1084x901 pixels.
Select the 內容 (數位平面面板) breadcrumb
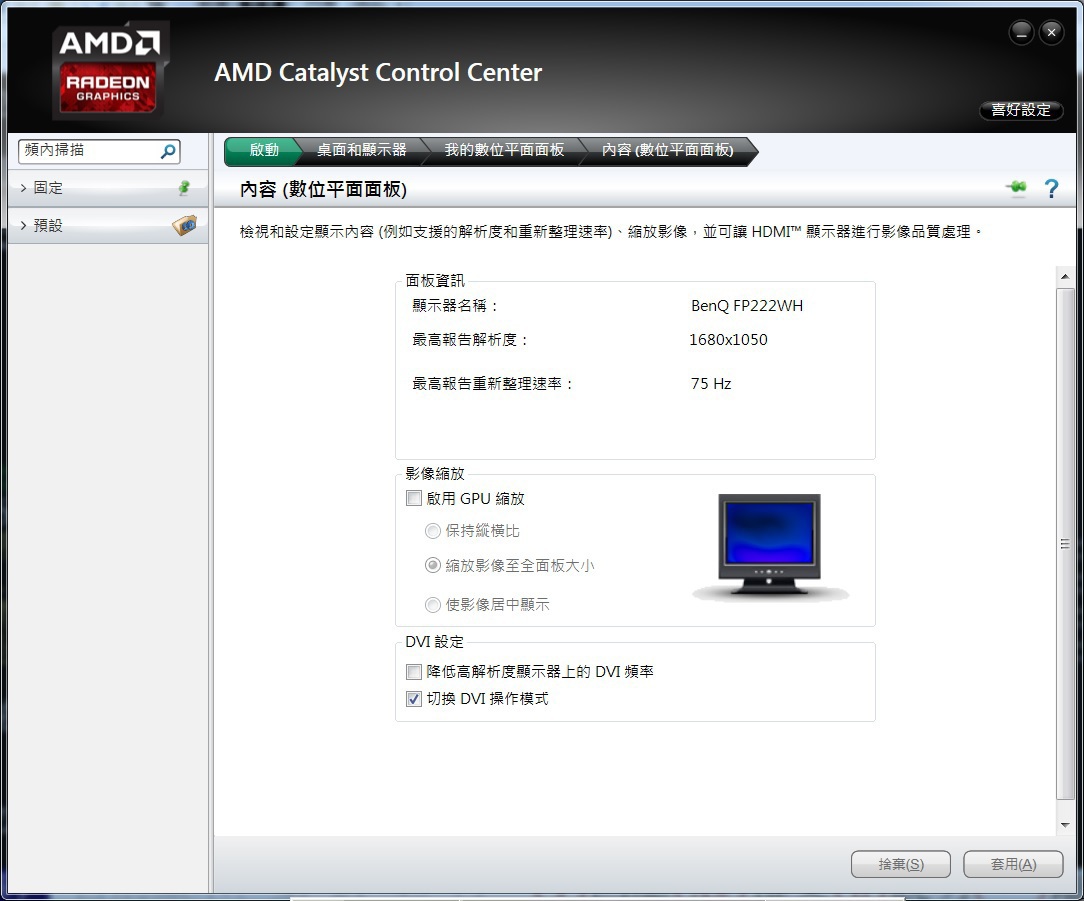[667, 150]
